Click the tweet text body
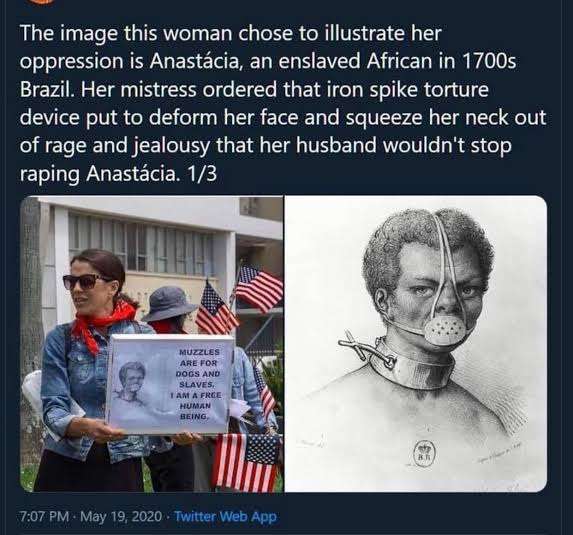This screenshot has width=573, height=535. coord(282,103)
